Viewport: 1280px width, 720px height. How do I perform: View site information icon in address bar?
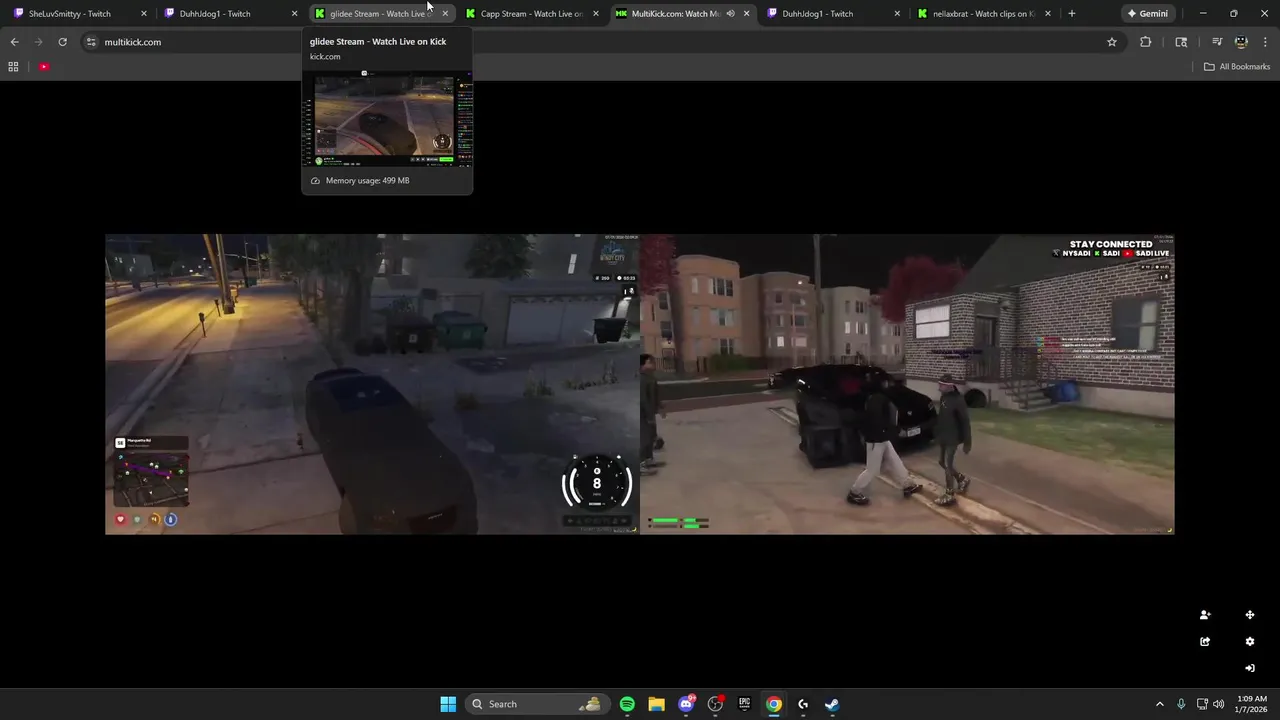coord(91,42)
